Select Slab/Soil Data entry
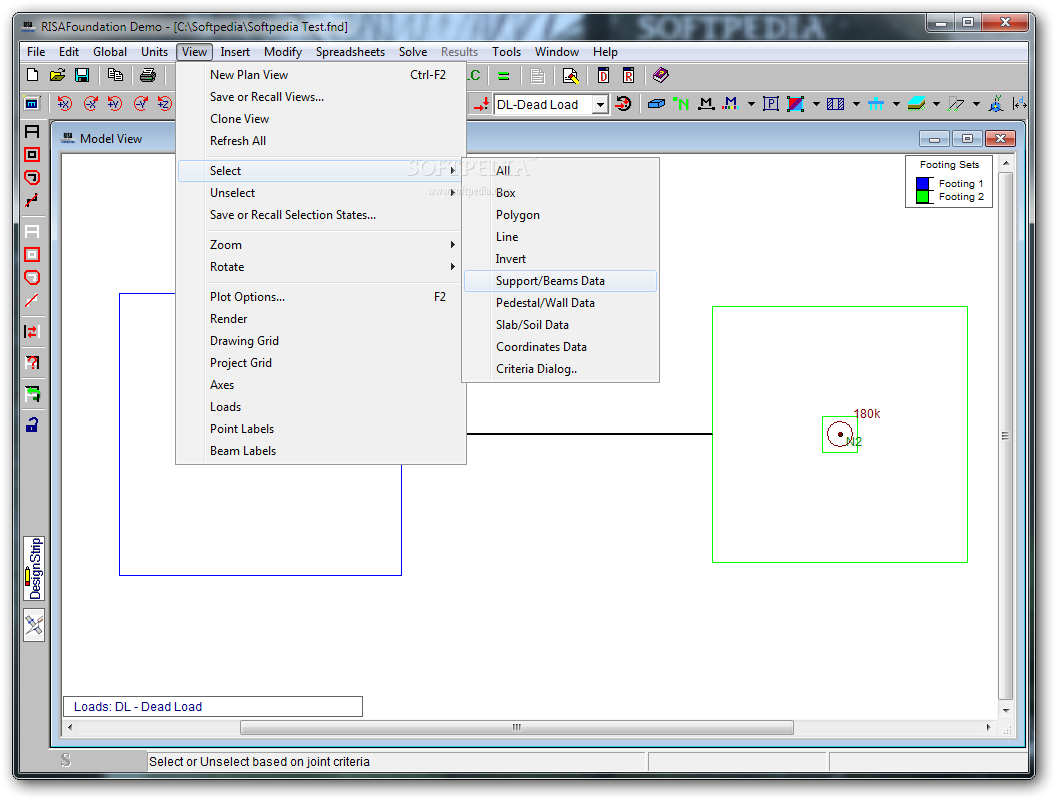 pos(560,325)
